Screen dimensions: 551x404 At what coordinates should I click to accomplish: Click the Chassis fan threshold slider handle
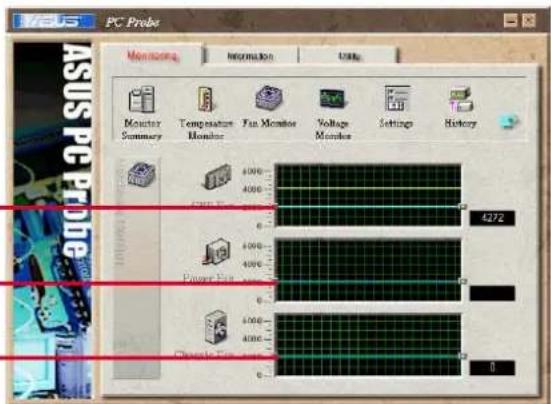click(x=464, y=356)
